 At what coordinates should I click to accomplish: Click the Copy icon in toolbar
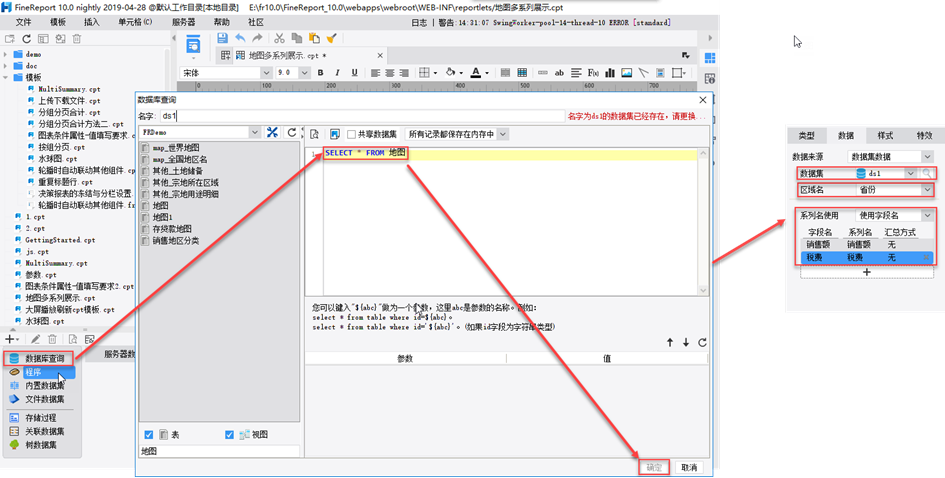(x=297, y=38)
